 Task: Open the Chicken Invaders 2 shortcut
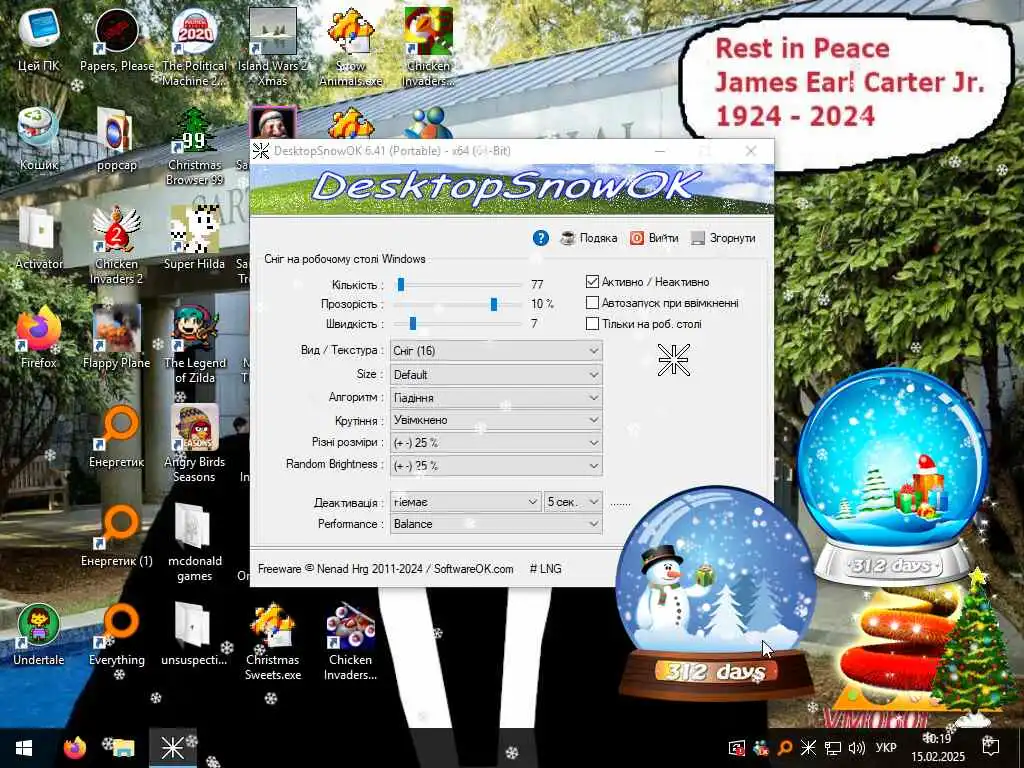117,246
